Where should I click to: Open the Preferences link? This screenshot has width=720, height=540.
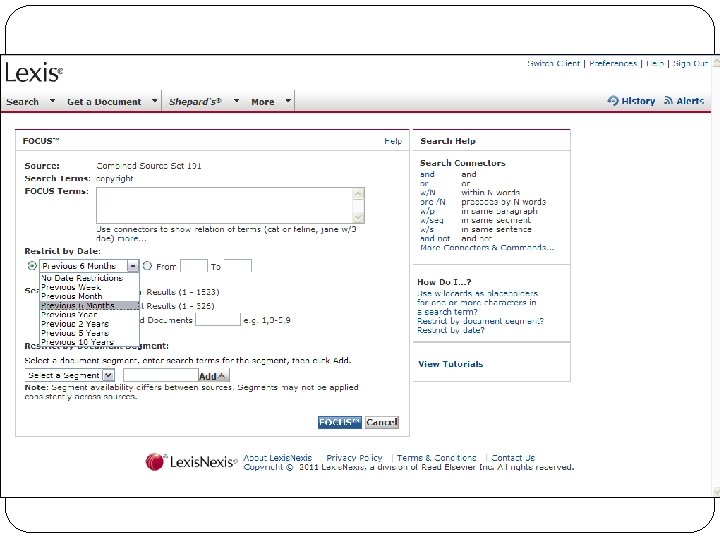coord(613,63)
